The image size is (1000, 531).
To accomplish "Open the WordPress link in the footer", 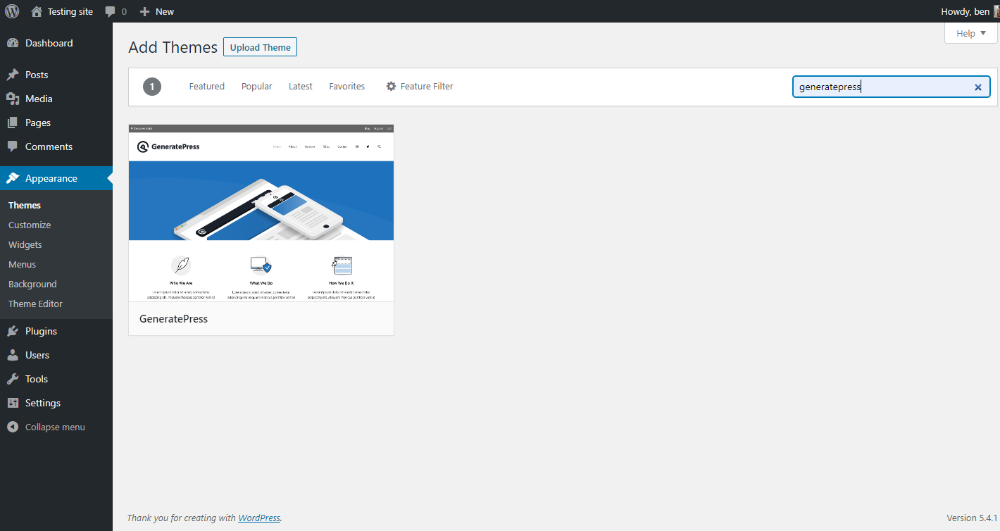I will click(x=259, y=518).
